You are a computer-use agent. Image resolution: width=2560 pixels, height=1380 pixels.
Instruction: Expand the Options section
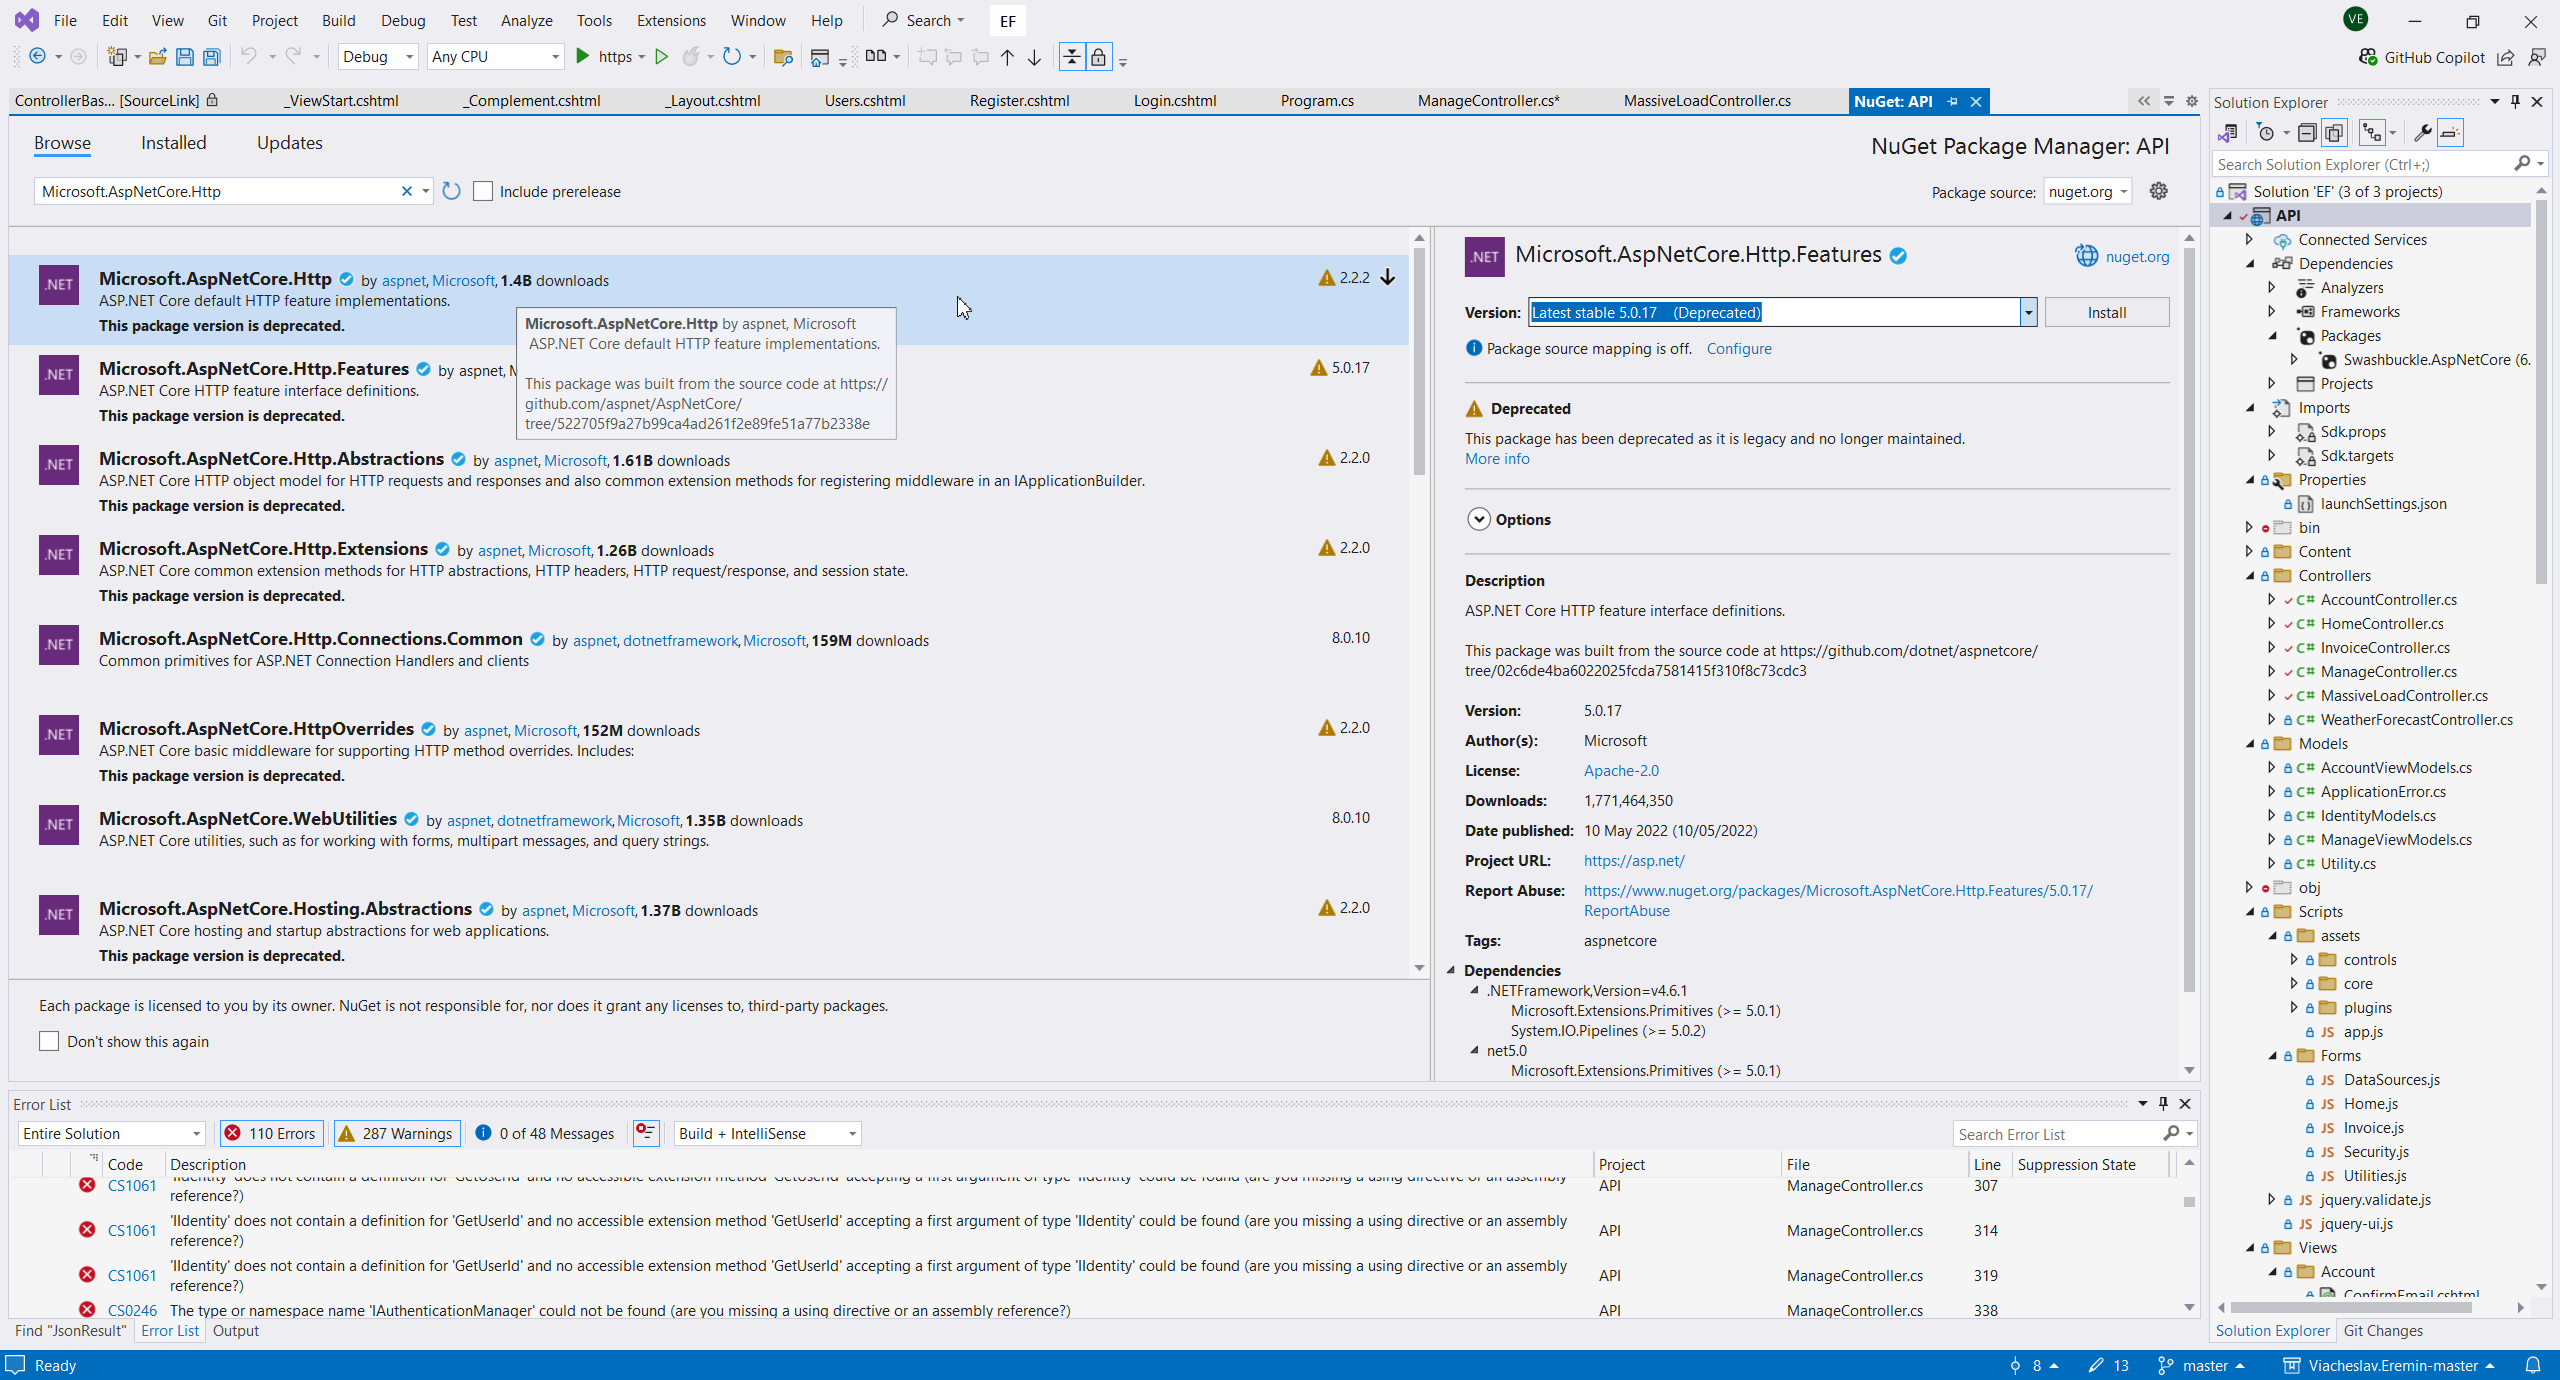pyautogui.click(x=1479, y=519)
